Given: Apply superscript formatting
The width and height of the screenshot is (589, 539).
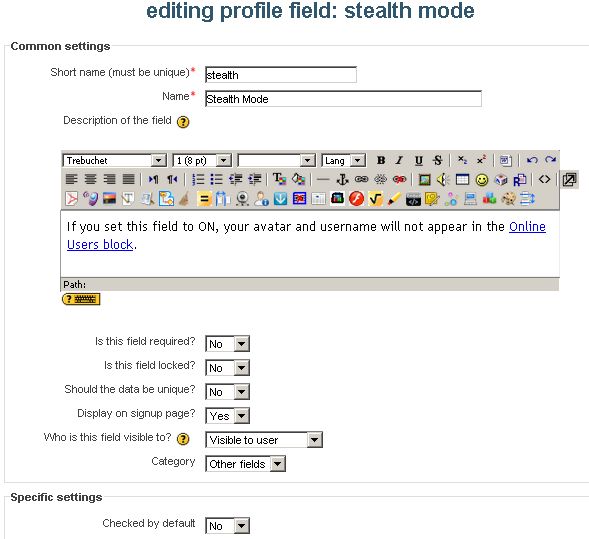Looking at the screenshot, I should (481, 160).
